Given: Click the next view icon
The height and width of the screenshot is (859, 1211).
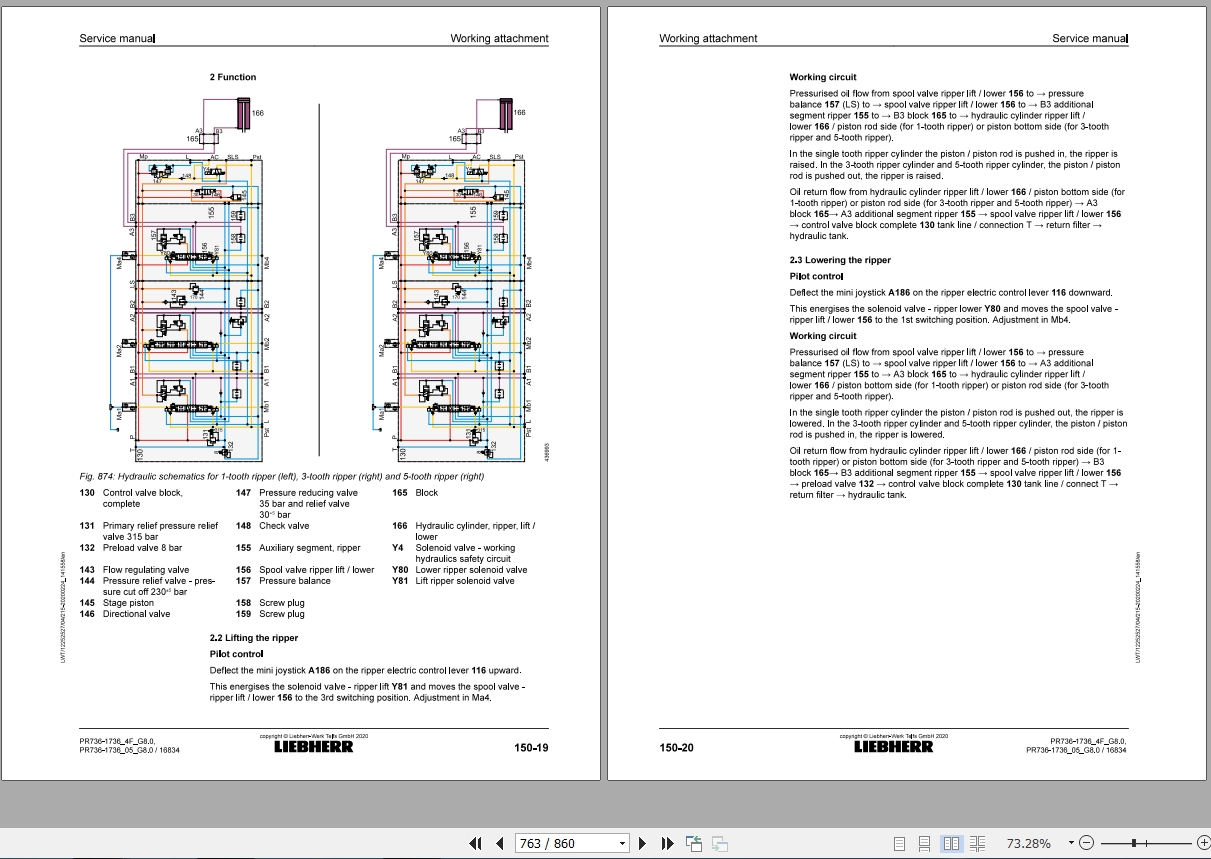Looking at the screenshot, I should pyautogui.click(x=719, y=843).
